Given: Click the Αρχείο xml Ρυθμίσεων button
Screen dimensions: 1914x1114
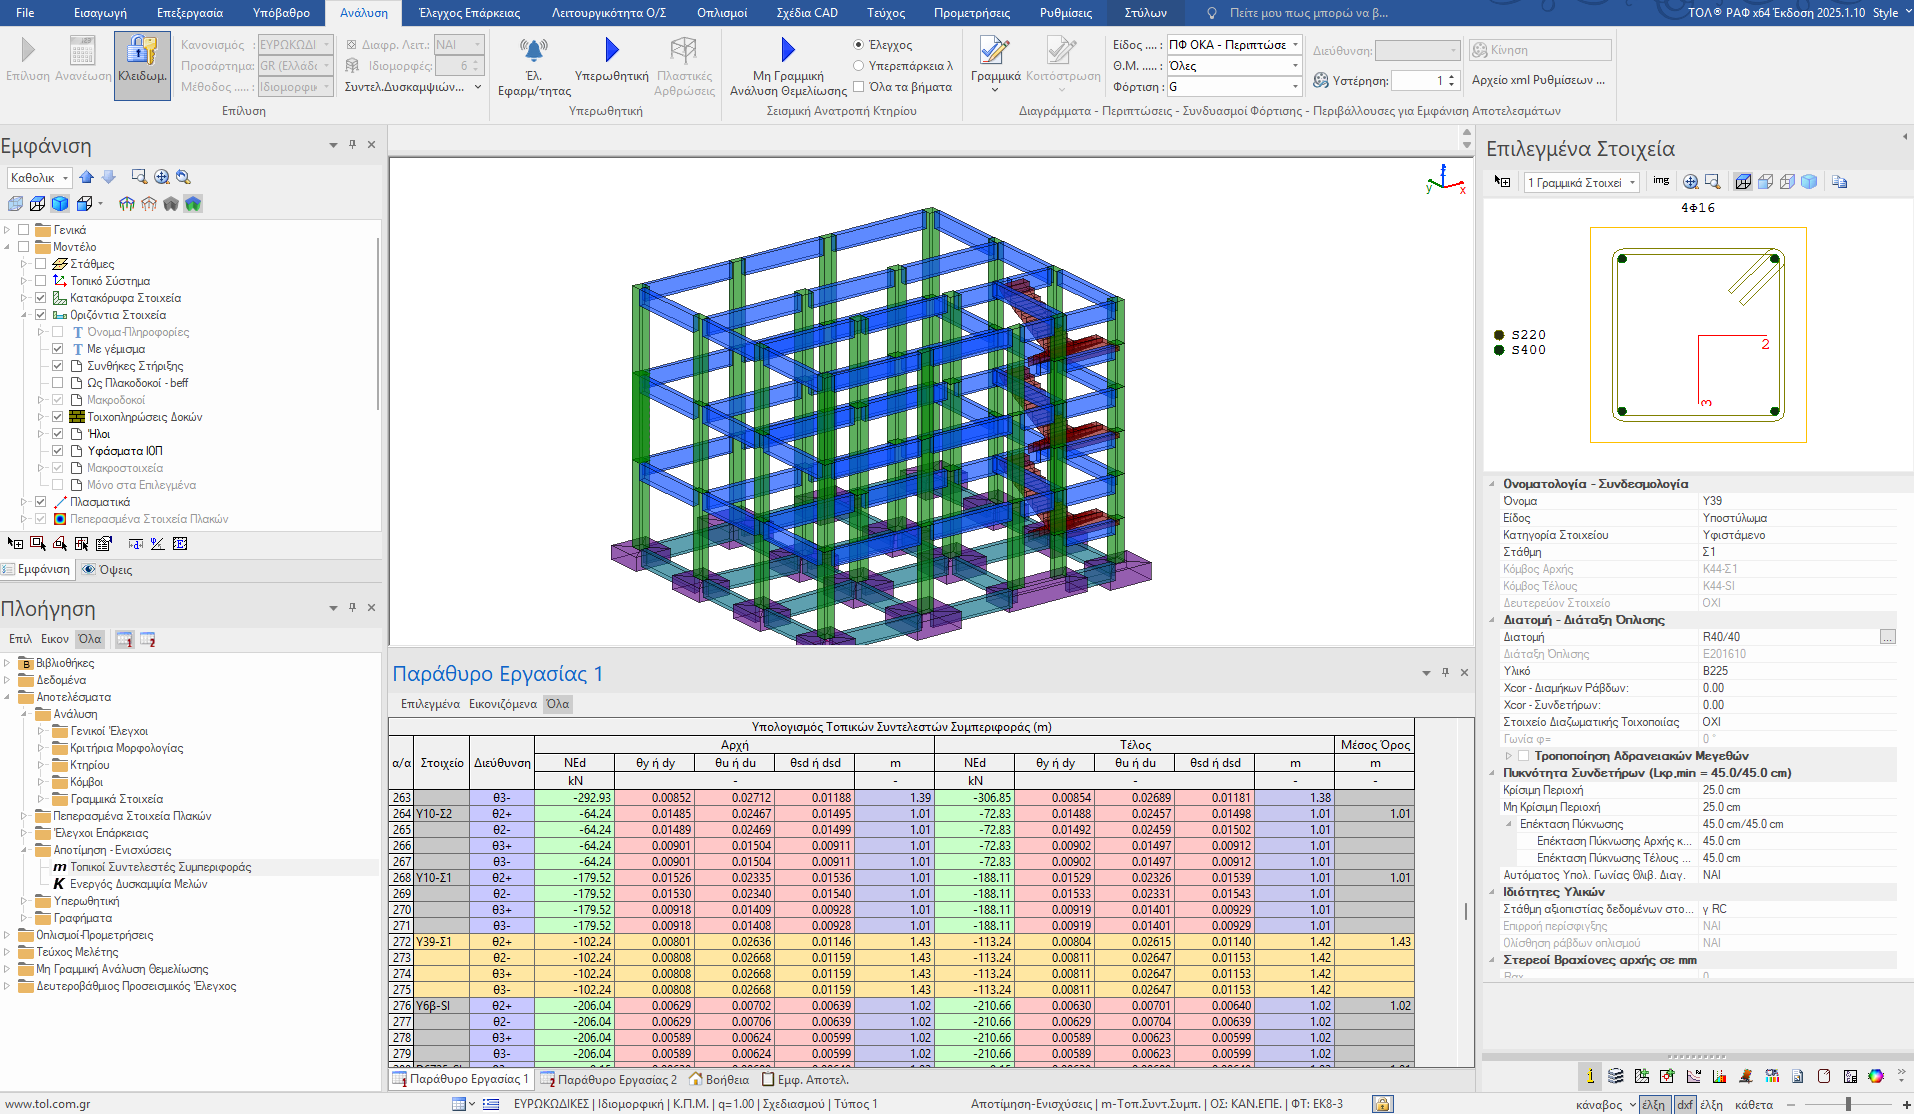Looking at the screenshot, I should [1537, 80].
